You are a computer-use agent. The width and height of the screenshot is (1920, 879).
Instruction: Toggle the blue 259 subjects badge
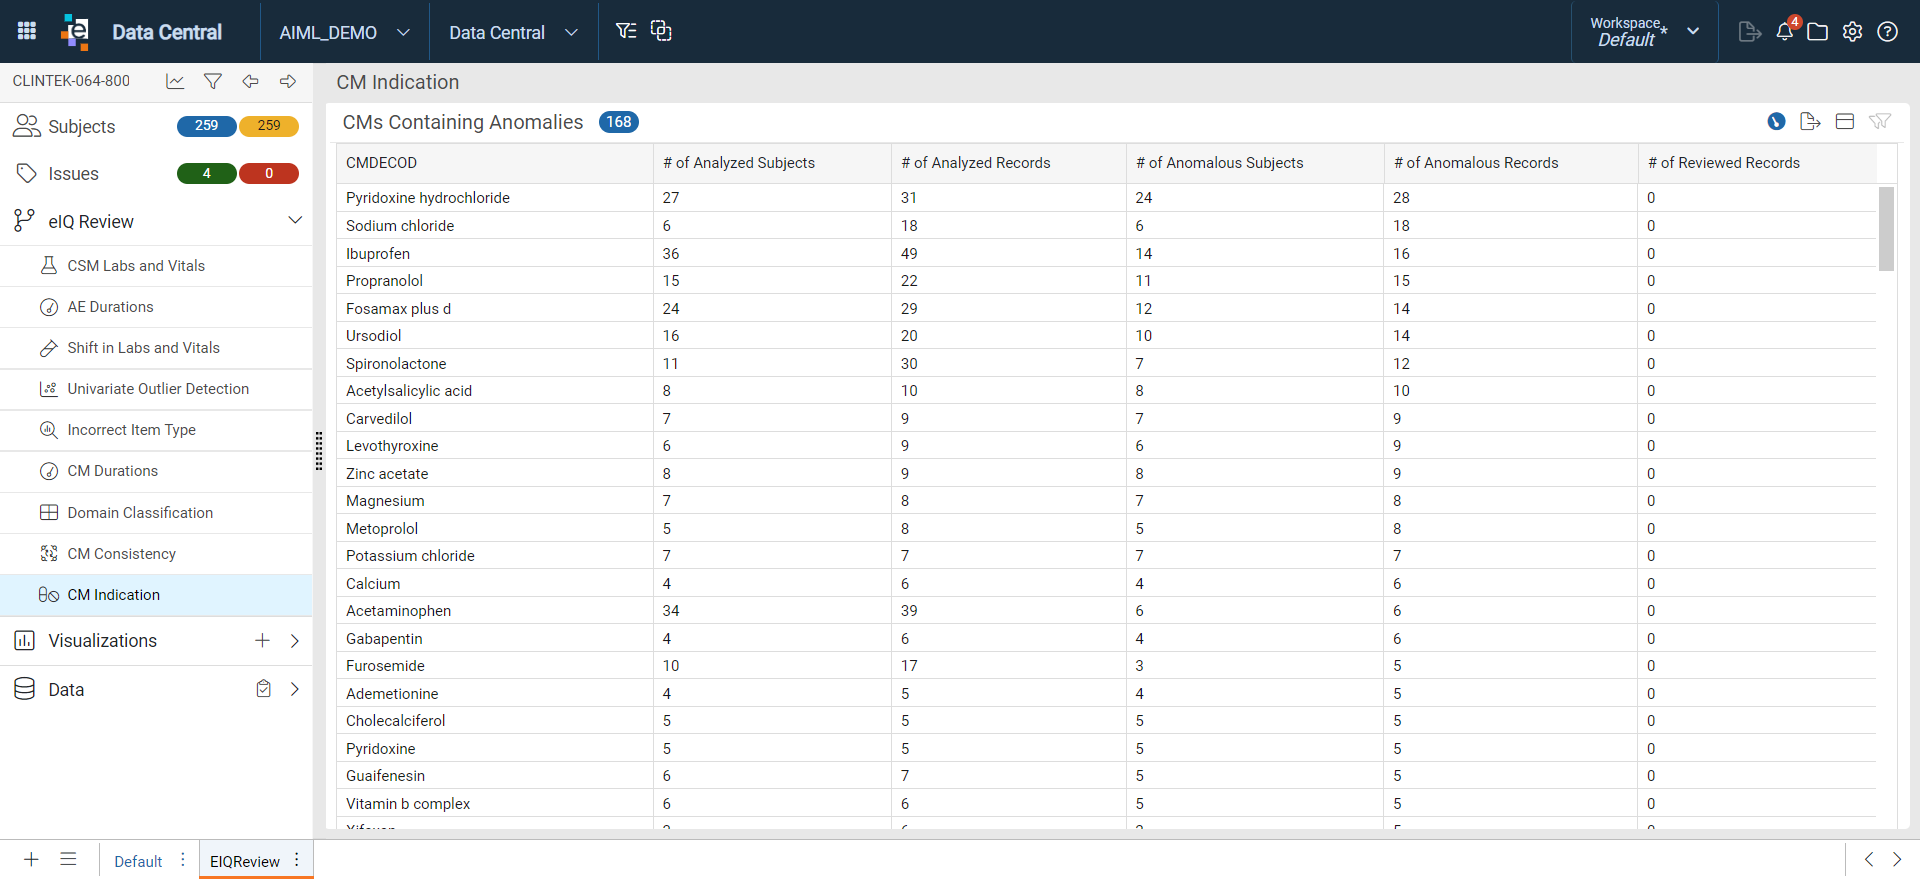(206, 126)
